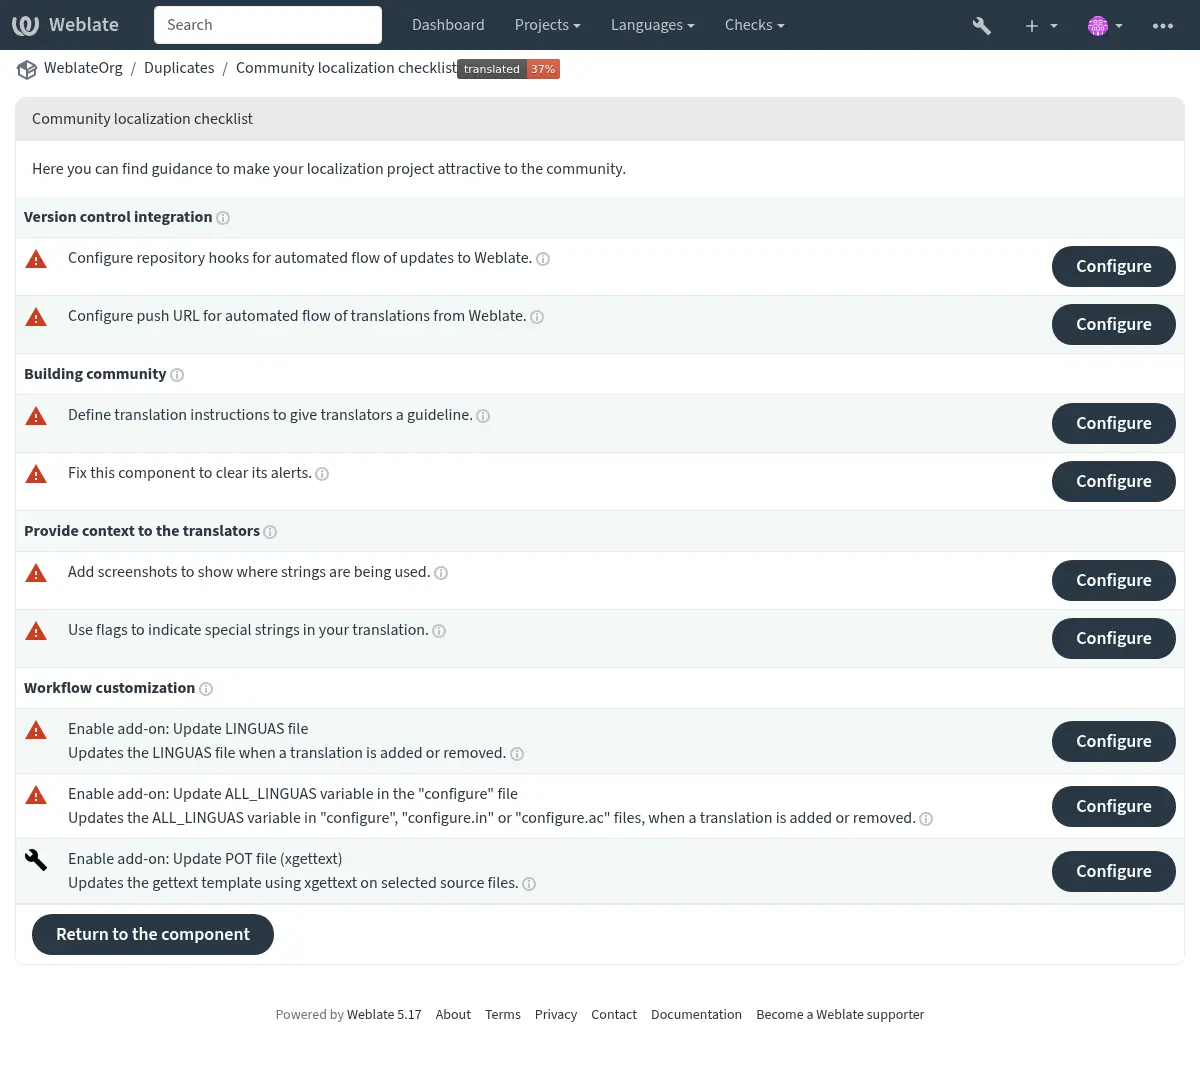Configure Update LINGUAS file add-on
Viewport: 1200px width, 1073px height.
[1113, 741]
